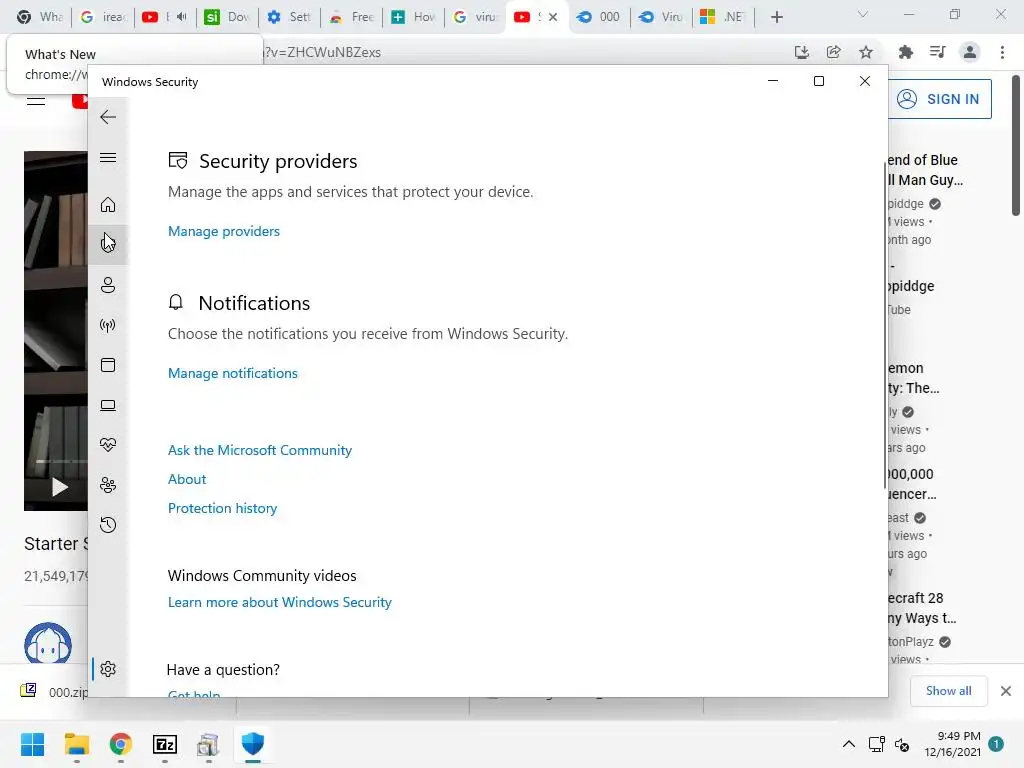Open Windows Start menu
This screenshot has width=1024, height=768.
click(x=32, y=744)
